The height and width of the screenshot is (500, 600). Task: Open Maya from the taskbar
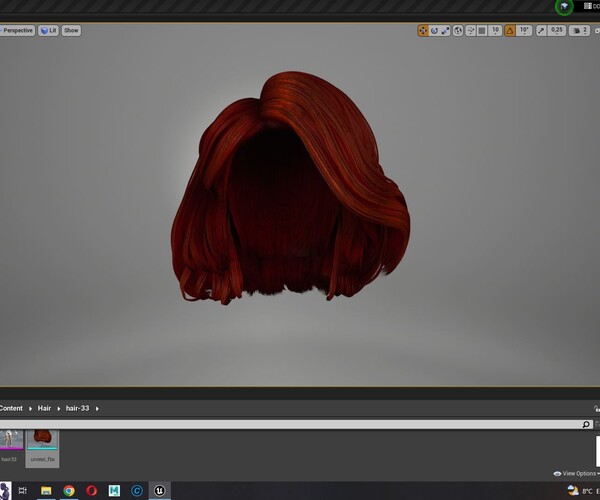tap(114, 490)
